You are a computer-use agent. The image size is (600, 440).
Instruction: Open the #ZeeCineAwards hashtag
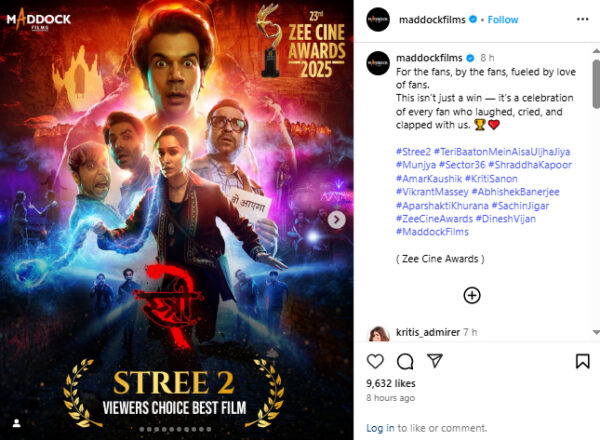[434, 219]
